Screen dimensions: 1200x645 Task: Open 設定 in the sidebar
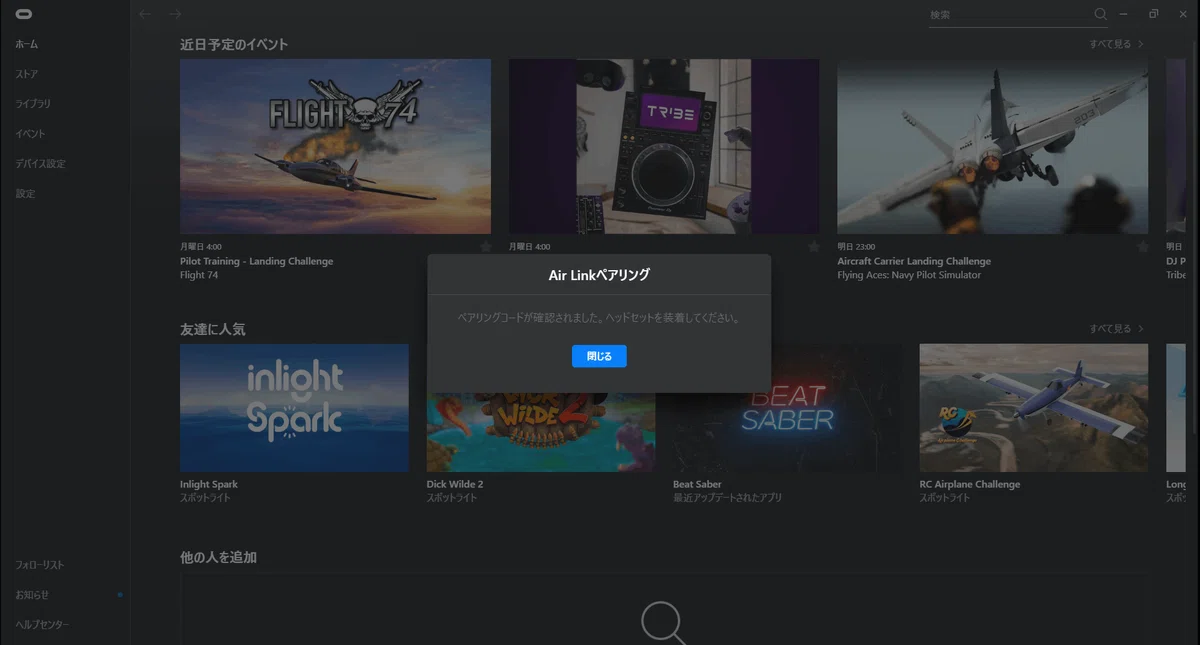coord(25,194)
